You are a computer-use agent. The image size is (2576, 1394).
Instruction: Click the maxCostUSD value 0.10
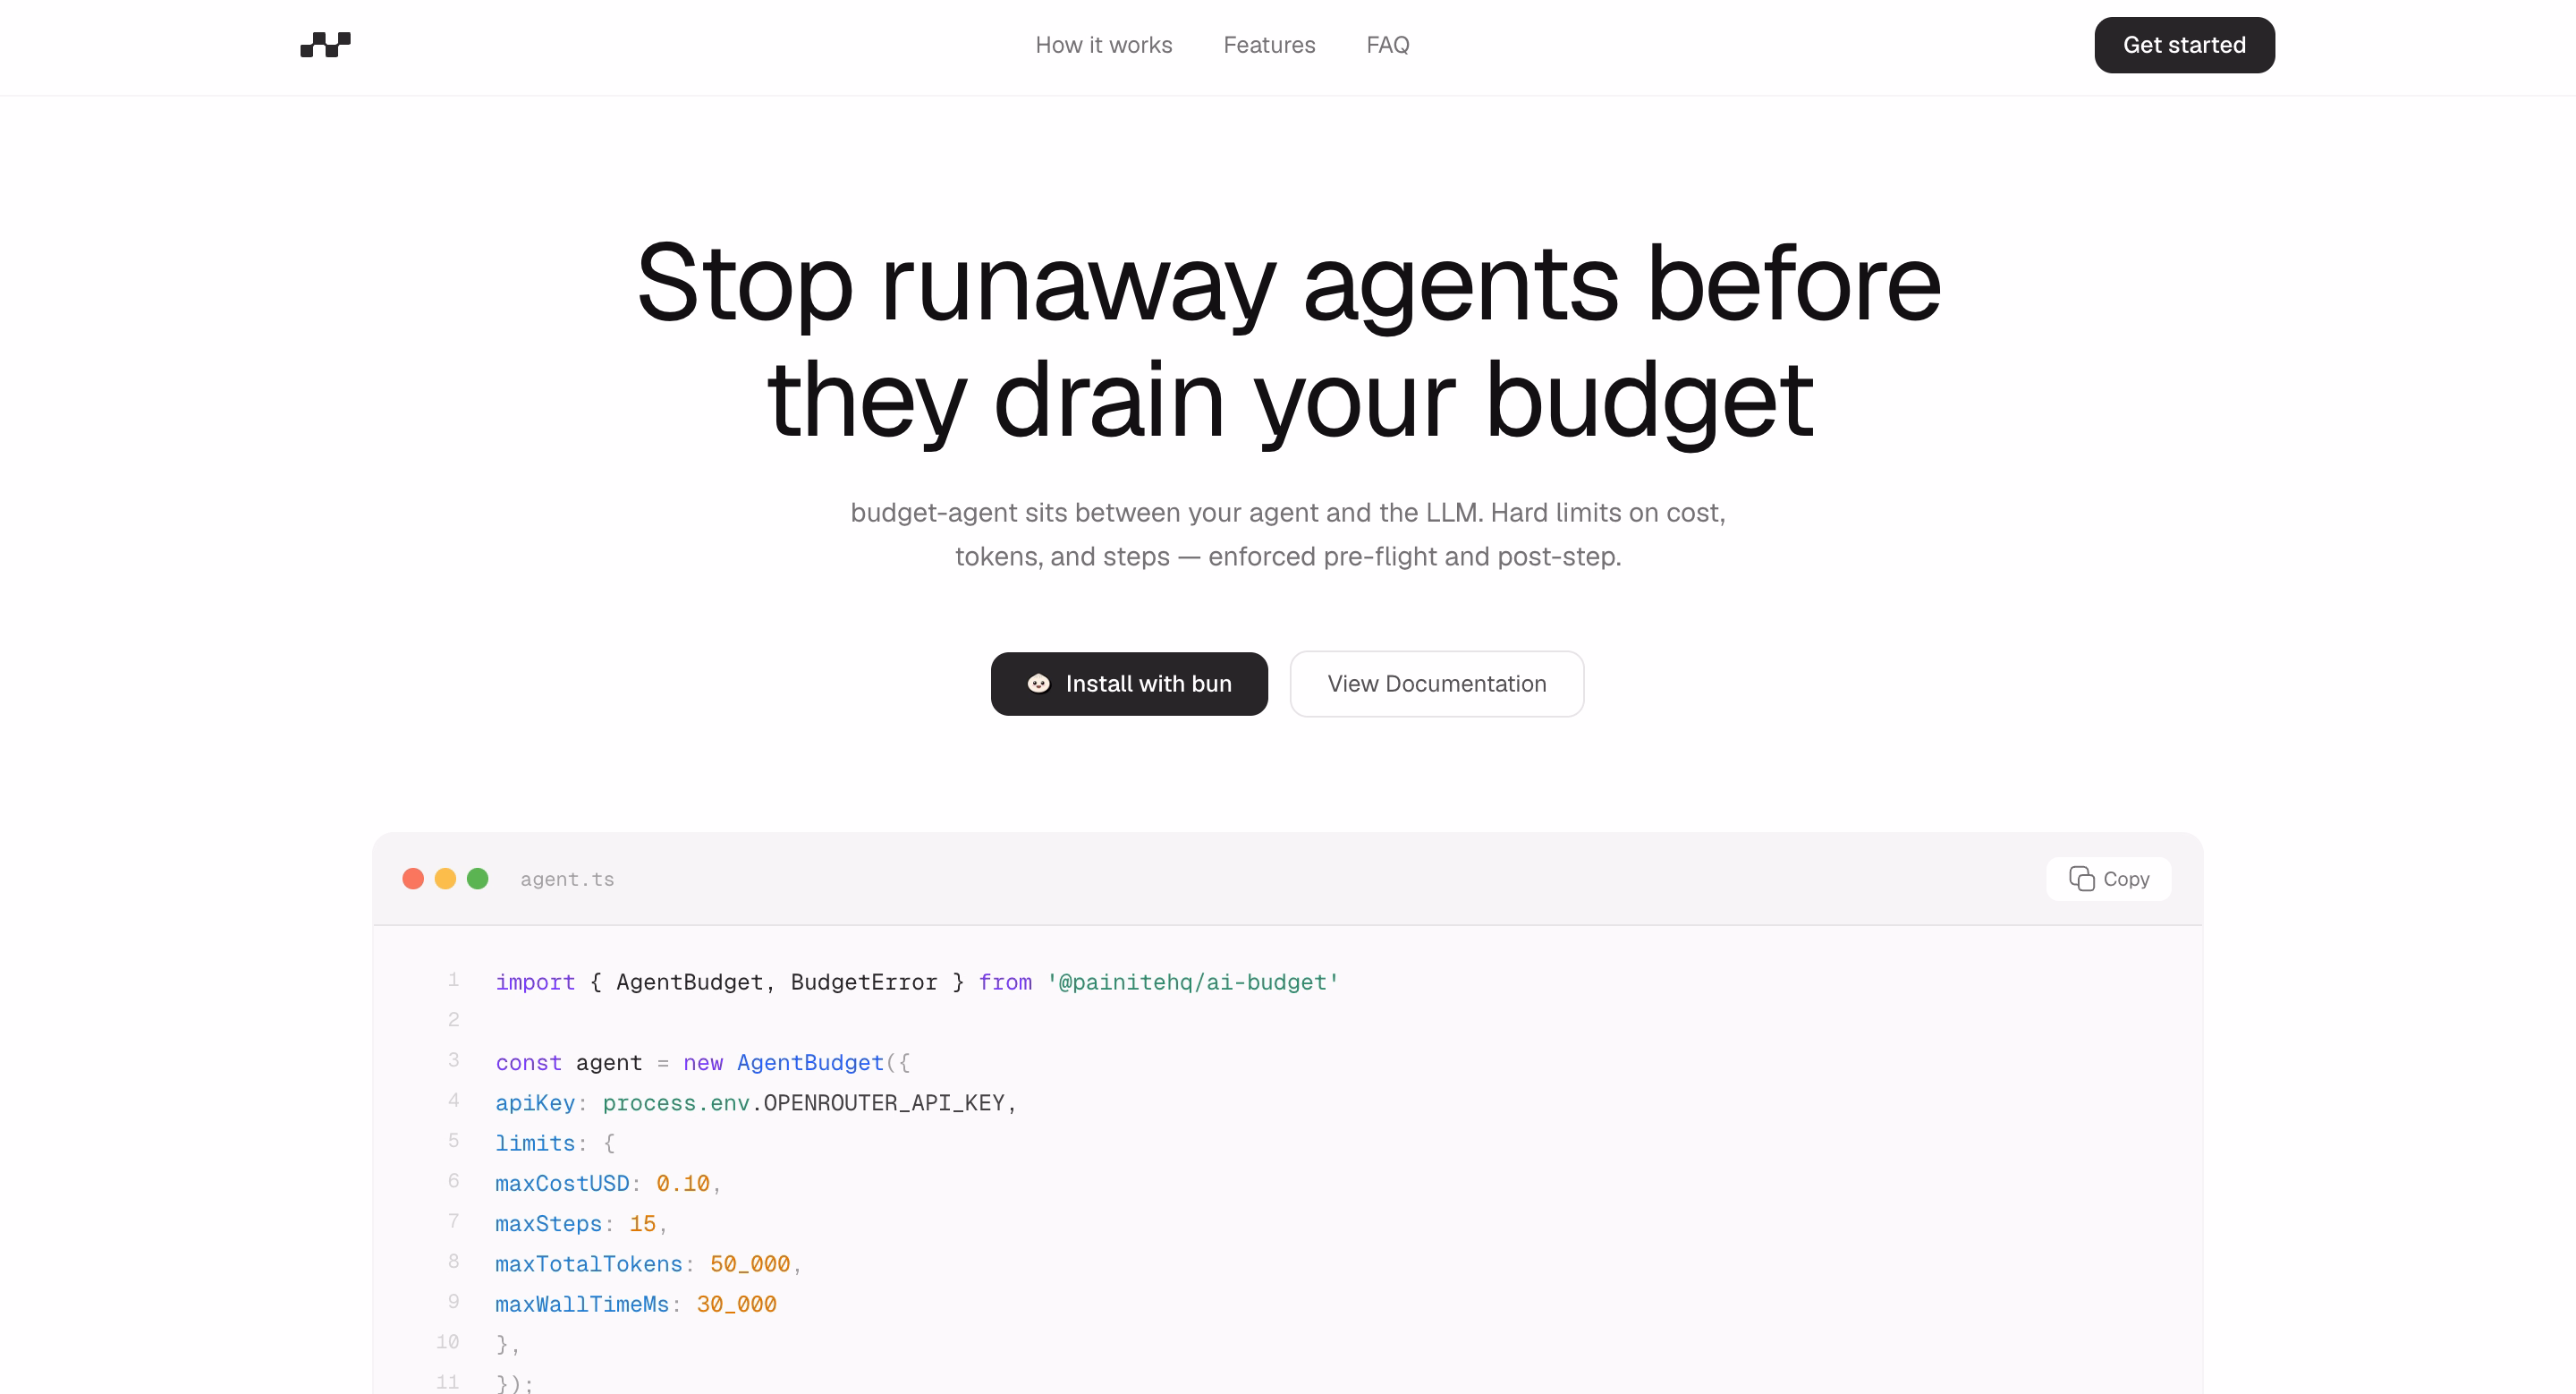tap(682, 1184)
